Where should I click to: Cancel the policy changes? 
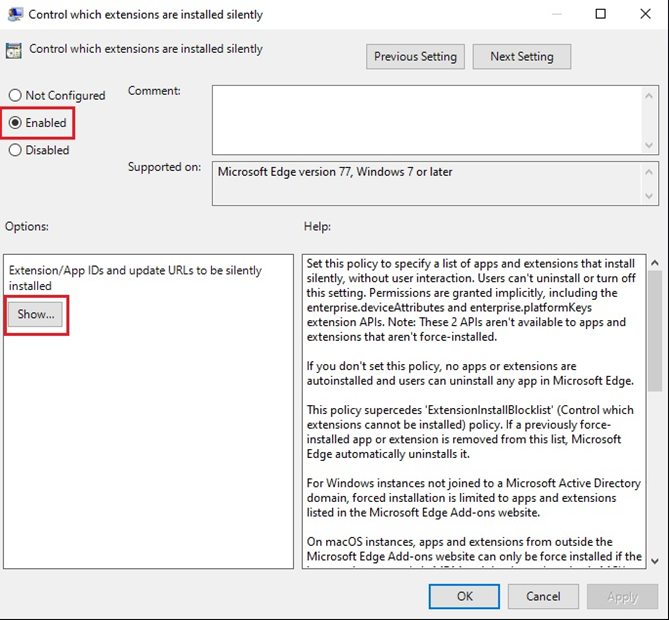click(543, 596)
